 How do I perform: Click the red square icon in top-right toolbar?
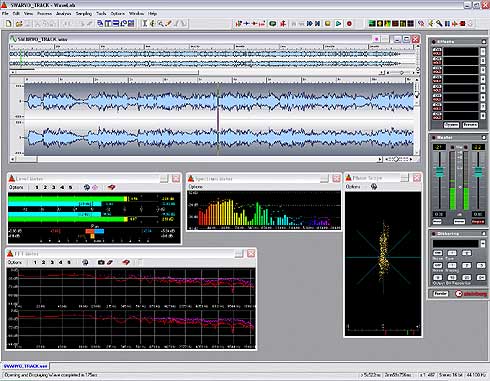coord(463,24)
